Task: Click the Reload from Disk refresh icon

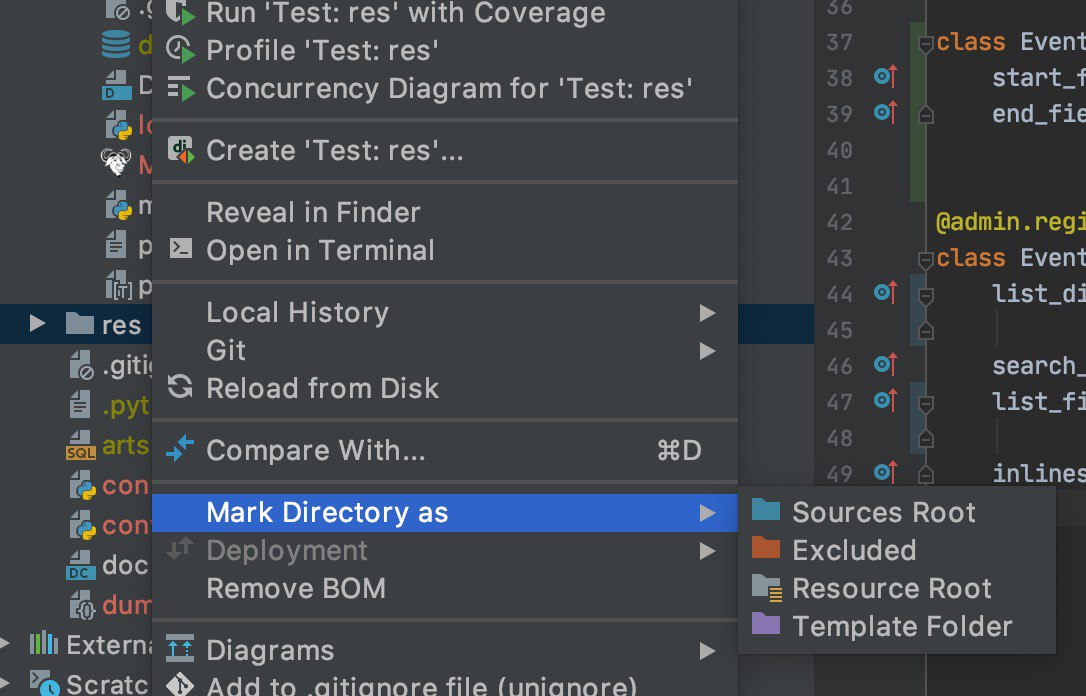Action: click(180, 386)
